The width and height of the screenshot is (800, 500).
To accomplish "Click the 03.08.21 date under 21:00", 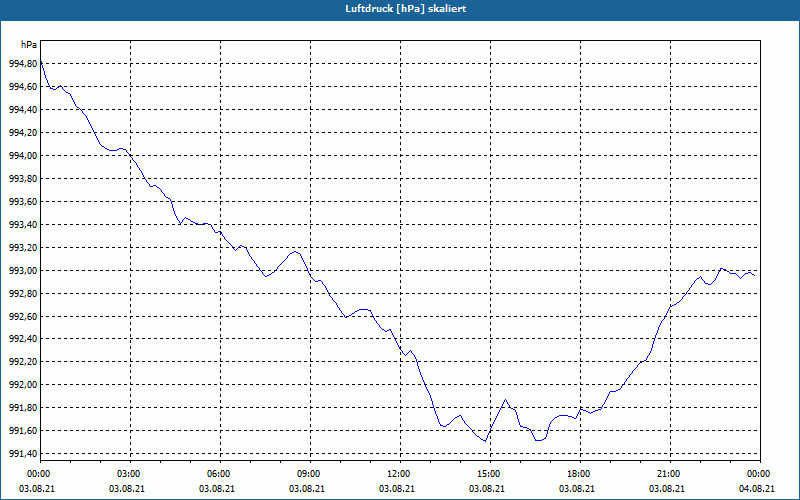I will click(x=667, y=488).
